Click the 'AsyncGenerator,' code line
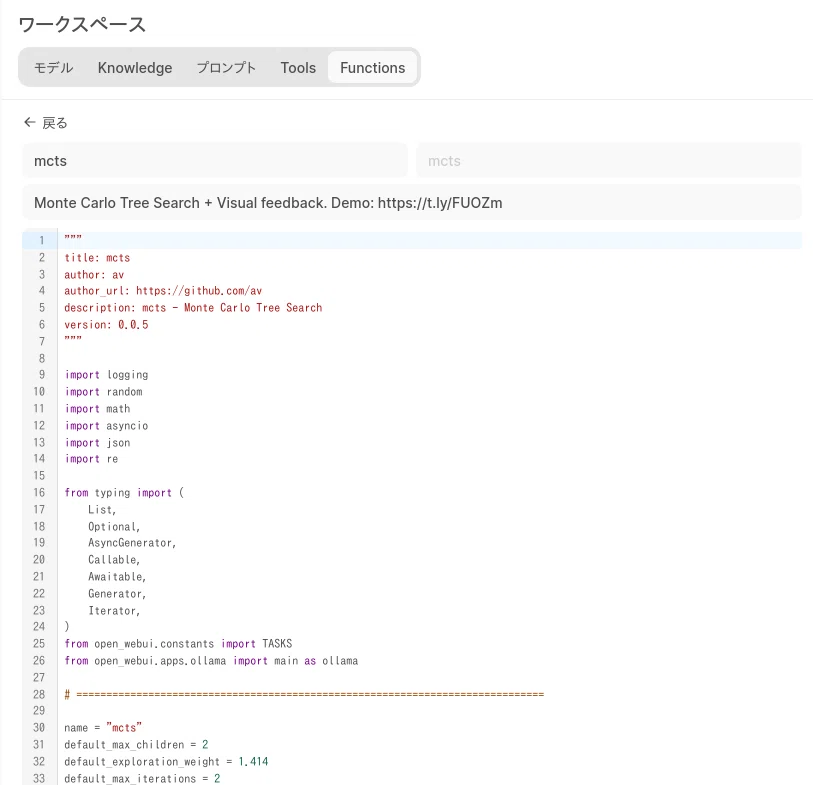The height and width of the screenshot is (785, 813). coord(132,543)
